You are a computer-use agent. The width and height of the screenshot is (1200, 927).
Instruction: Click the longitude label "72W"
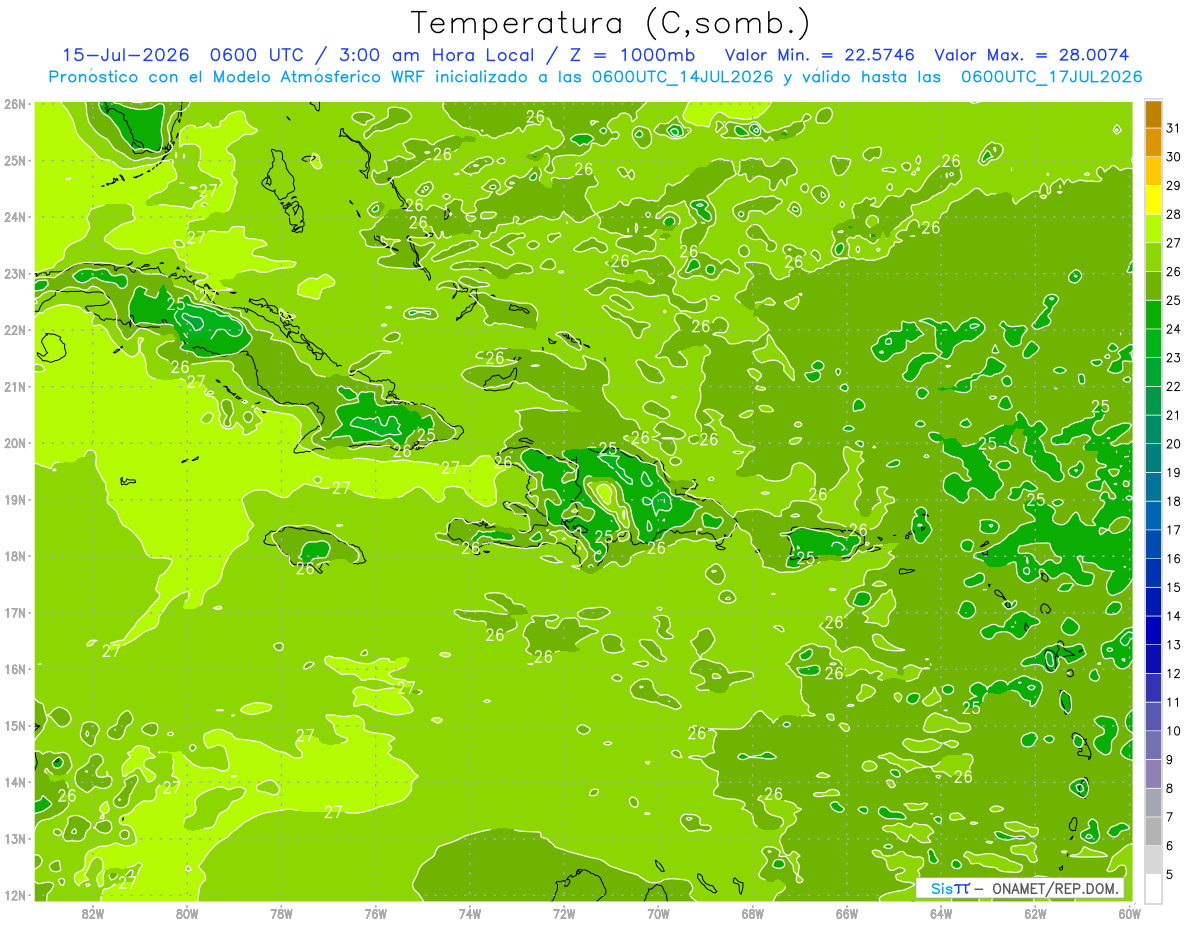(564, 913)
